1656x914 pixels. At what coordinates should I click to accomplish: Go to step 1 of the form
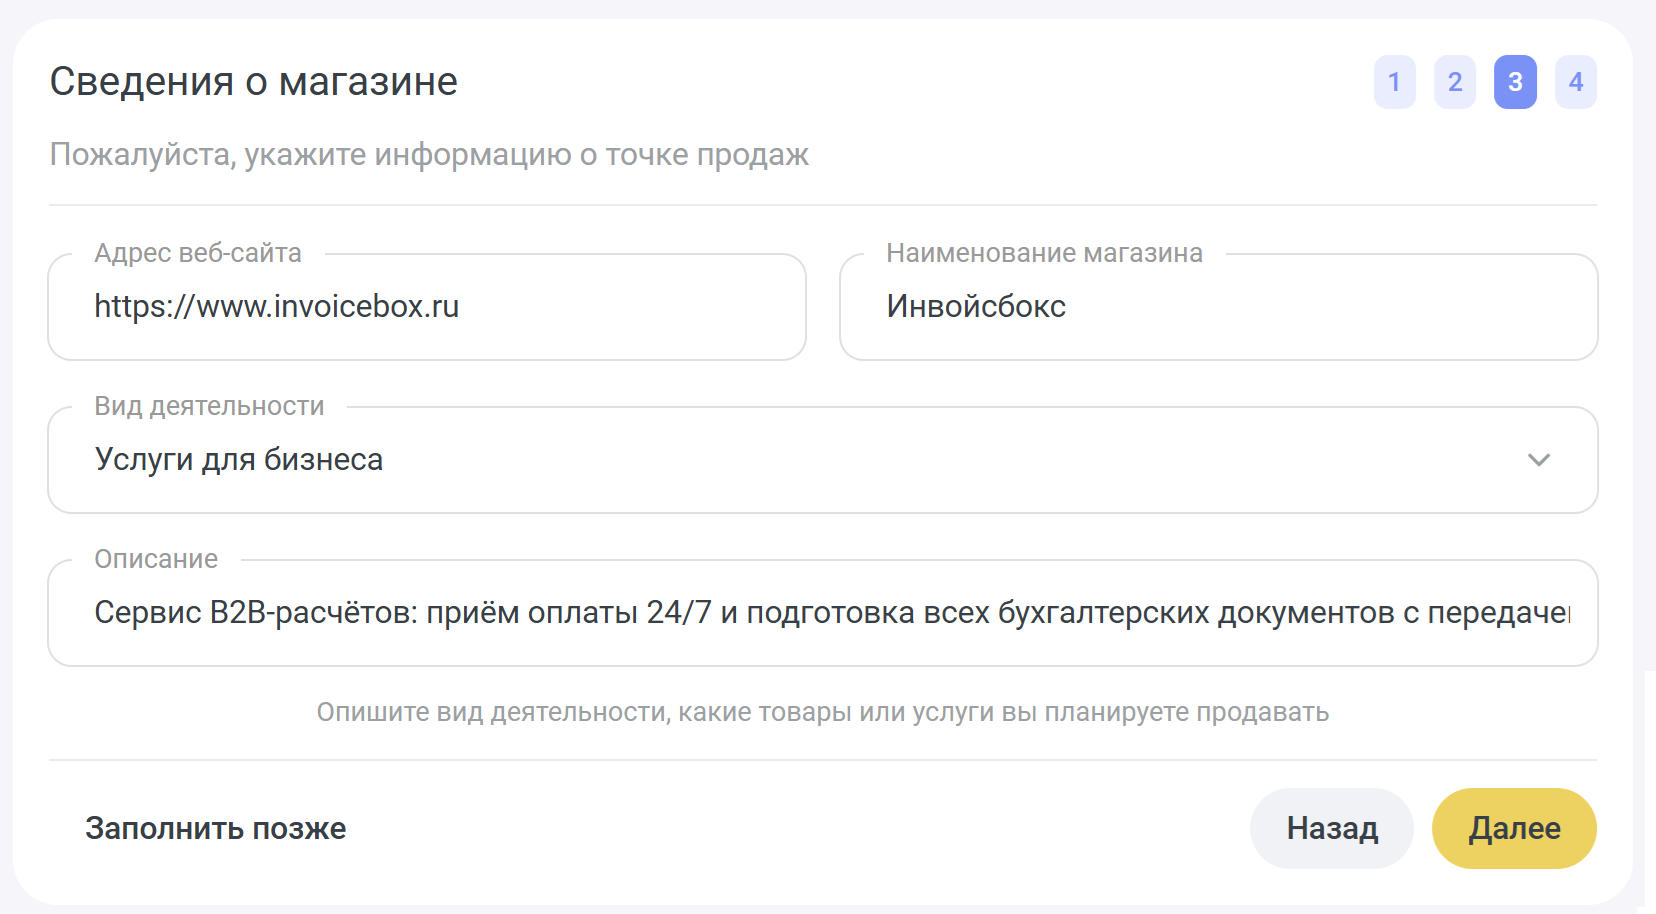pyautogui.click(x=1394, y=82)
